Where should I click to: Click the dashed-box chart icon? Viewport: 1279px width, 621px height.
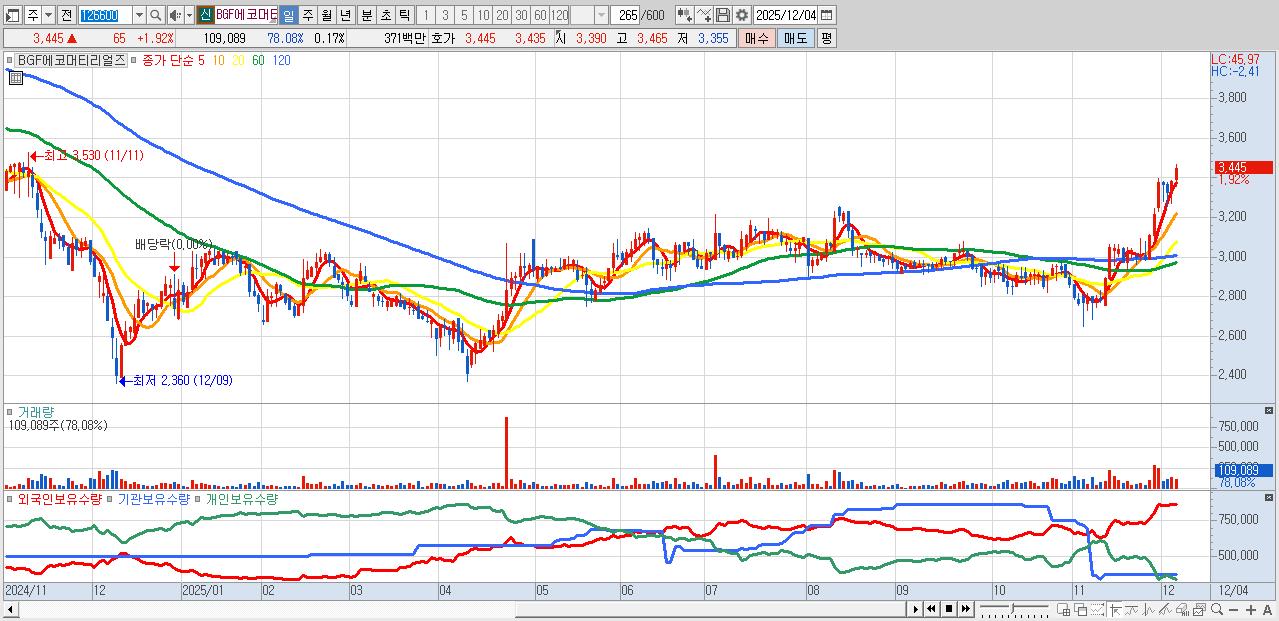click(x=1098, y=609)
